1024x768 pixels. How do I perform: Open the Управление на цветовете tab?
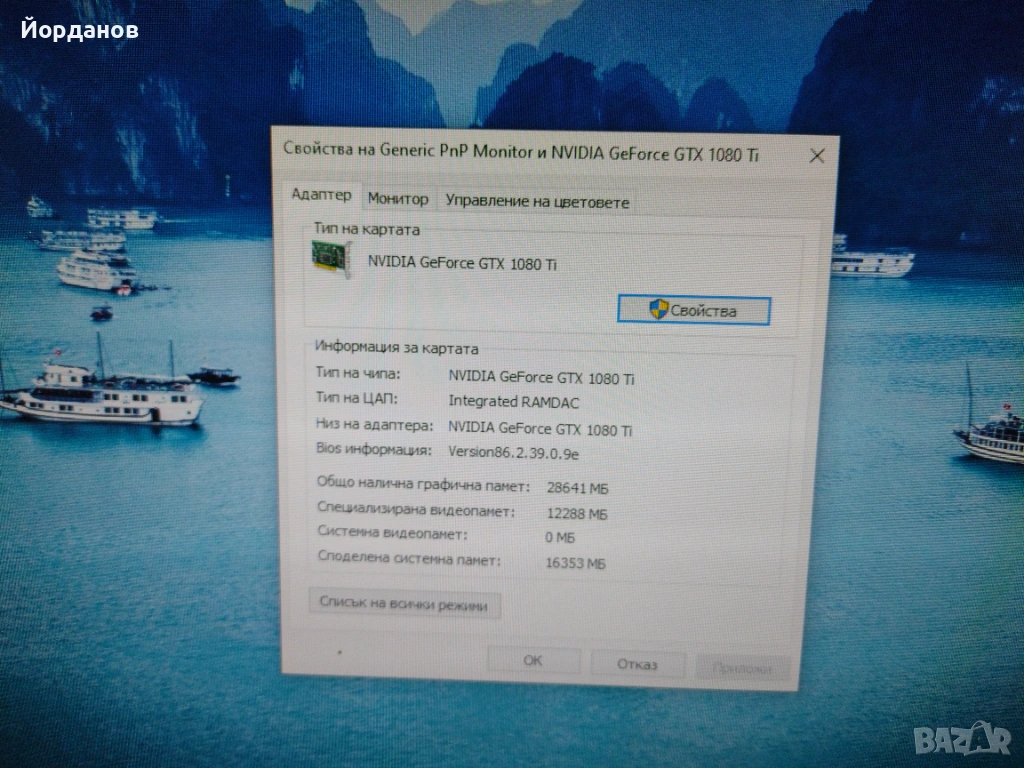pos(537,201)
